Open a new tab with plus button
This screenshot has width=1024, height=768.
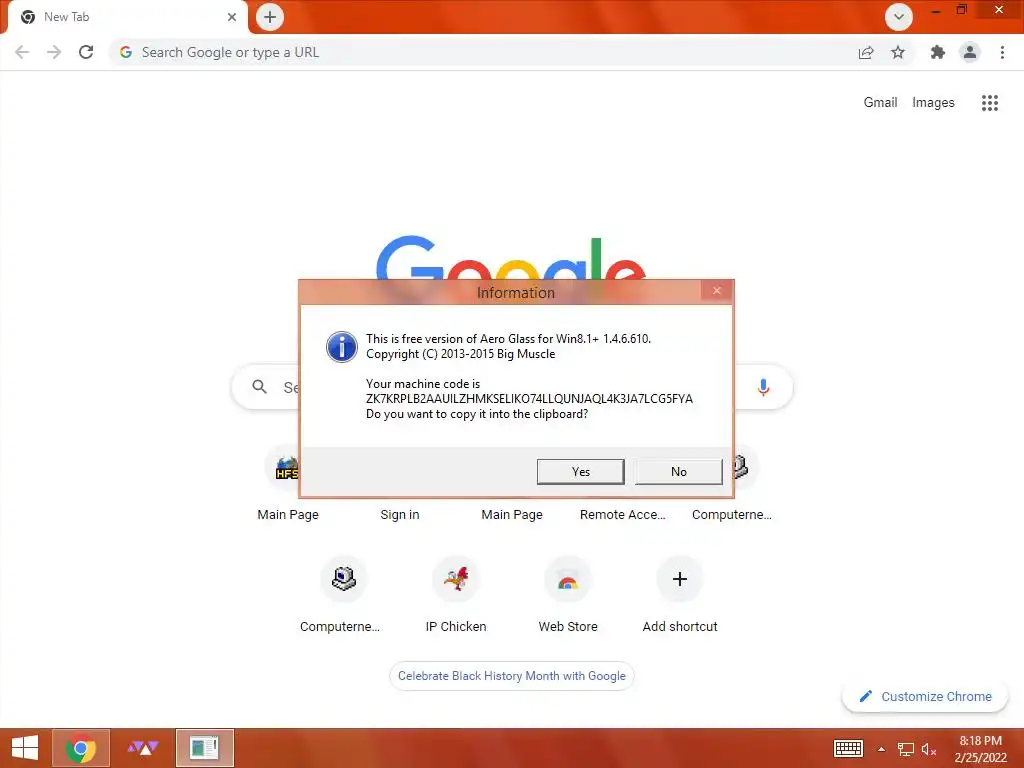point(270,17)
